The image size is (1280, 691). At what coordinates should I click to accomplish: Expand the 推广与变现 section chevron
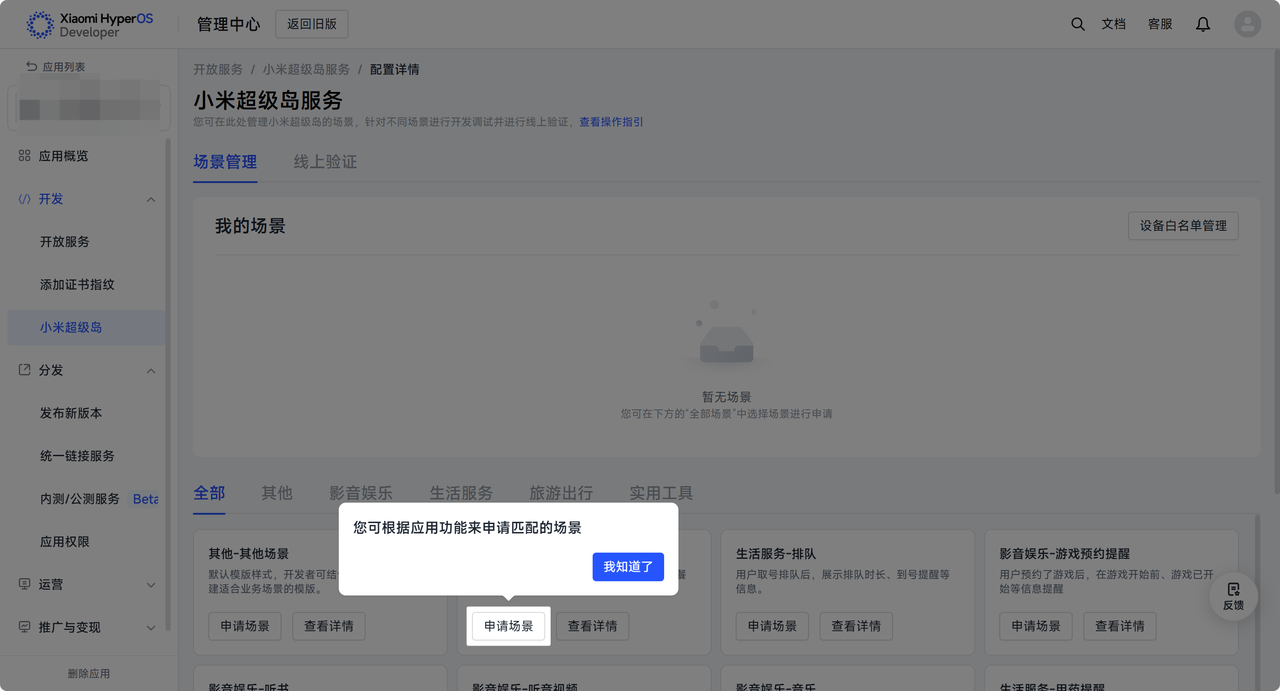[x=151, y=628]
